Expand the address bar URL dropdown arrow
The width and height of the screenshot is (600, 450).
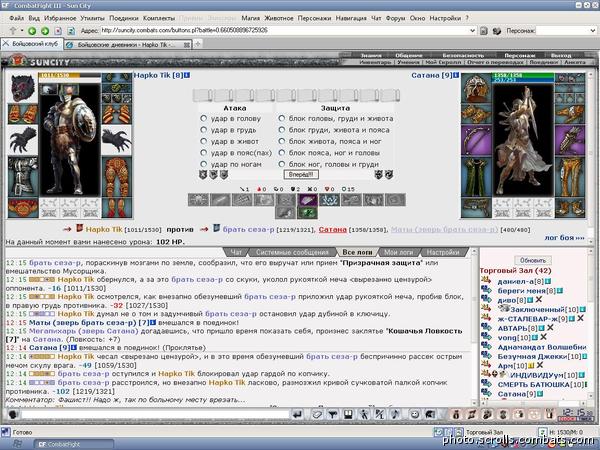pyautogui.click(x=472, y=31)
